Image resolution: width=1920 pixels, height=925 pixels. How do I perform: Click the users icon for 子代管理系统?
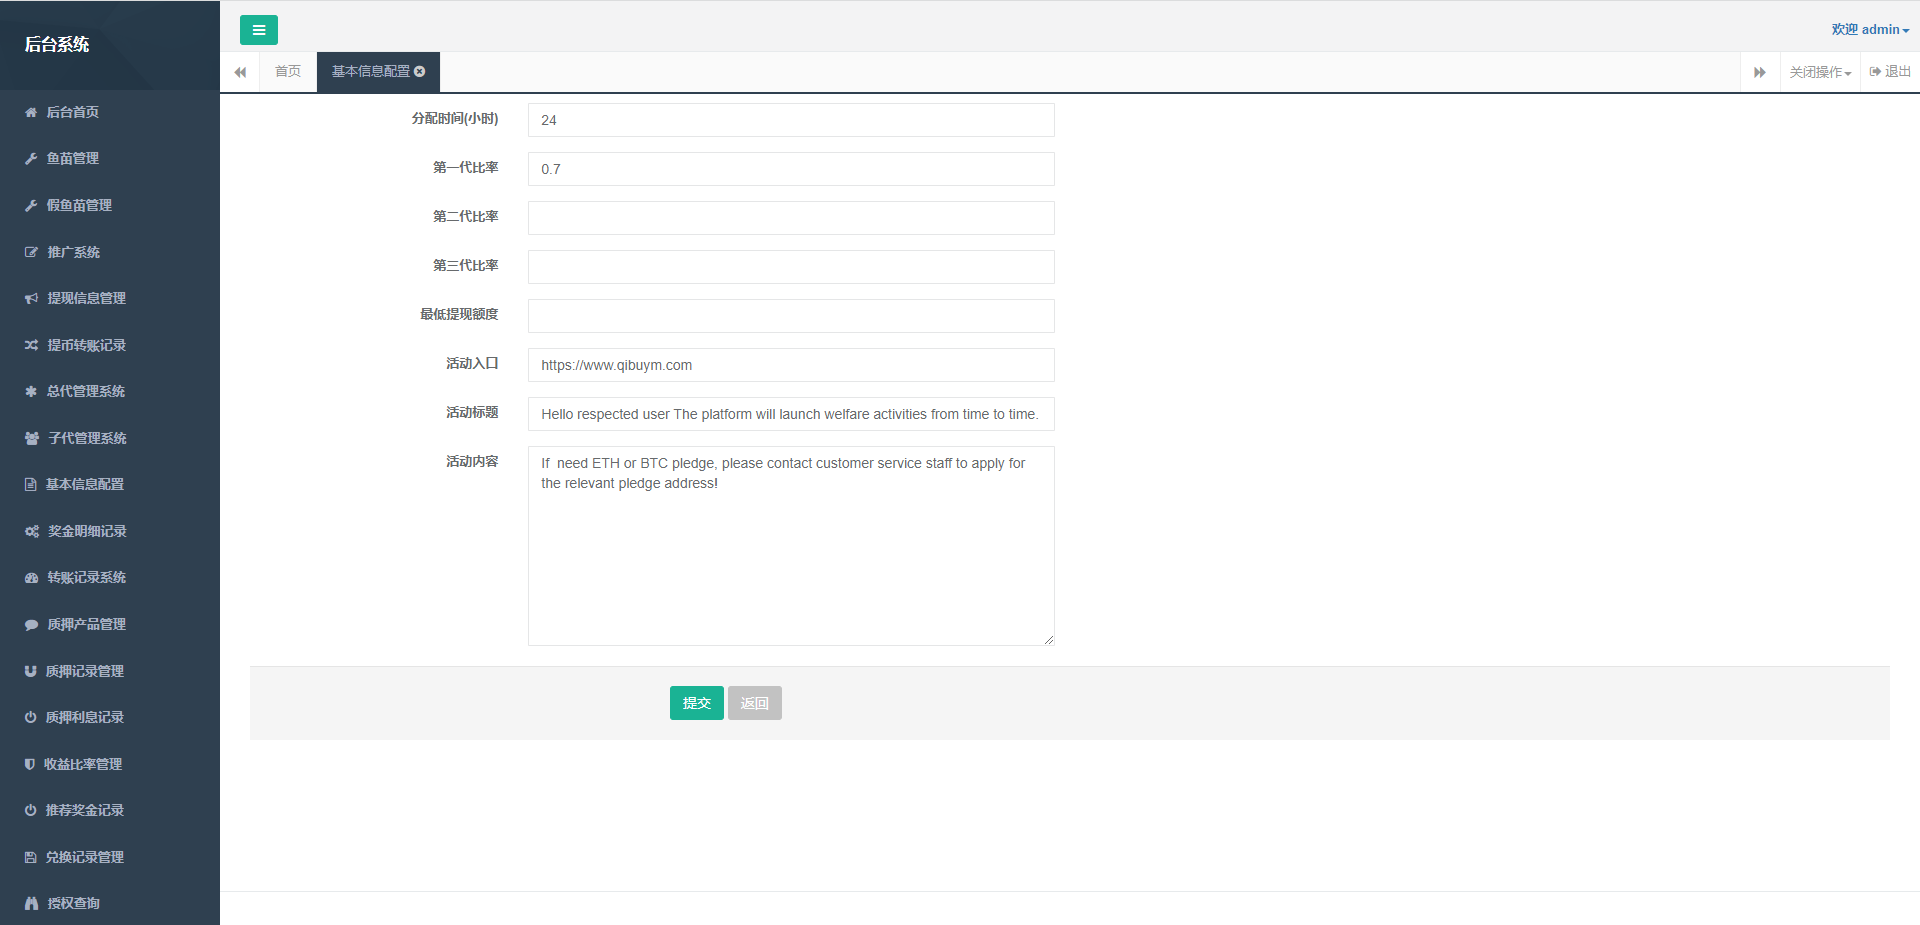[x=31, y=439]
